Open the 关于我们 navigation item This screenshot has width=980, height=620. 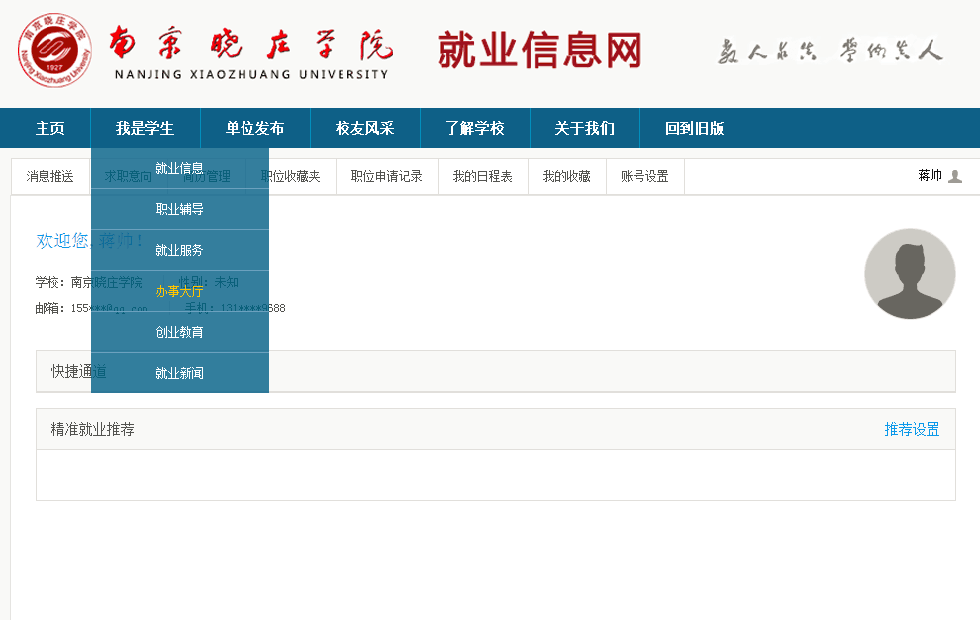[x=585, y=128]
